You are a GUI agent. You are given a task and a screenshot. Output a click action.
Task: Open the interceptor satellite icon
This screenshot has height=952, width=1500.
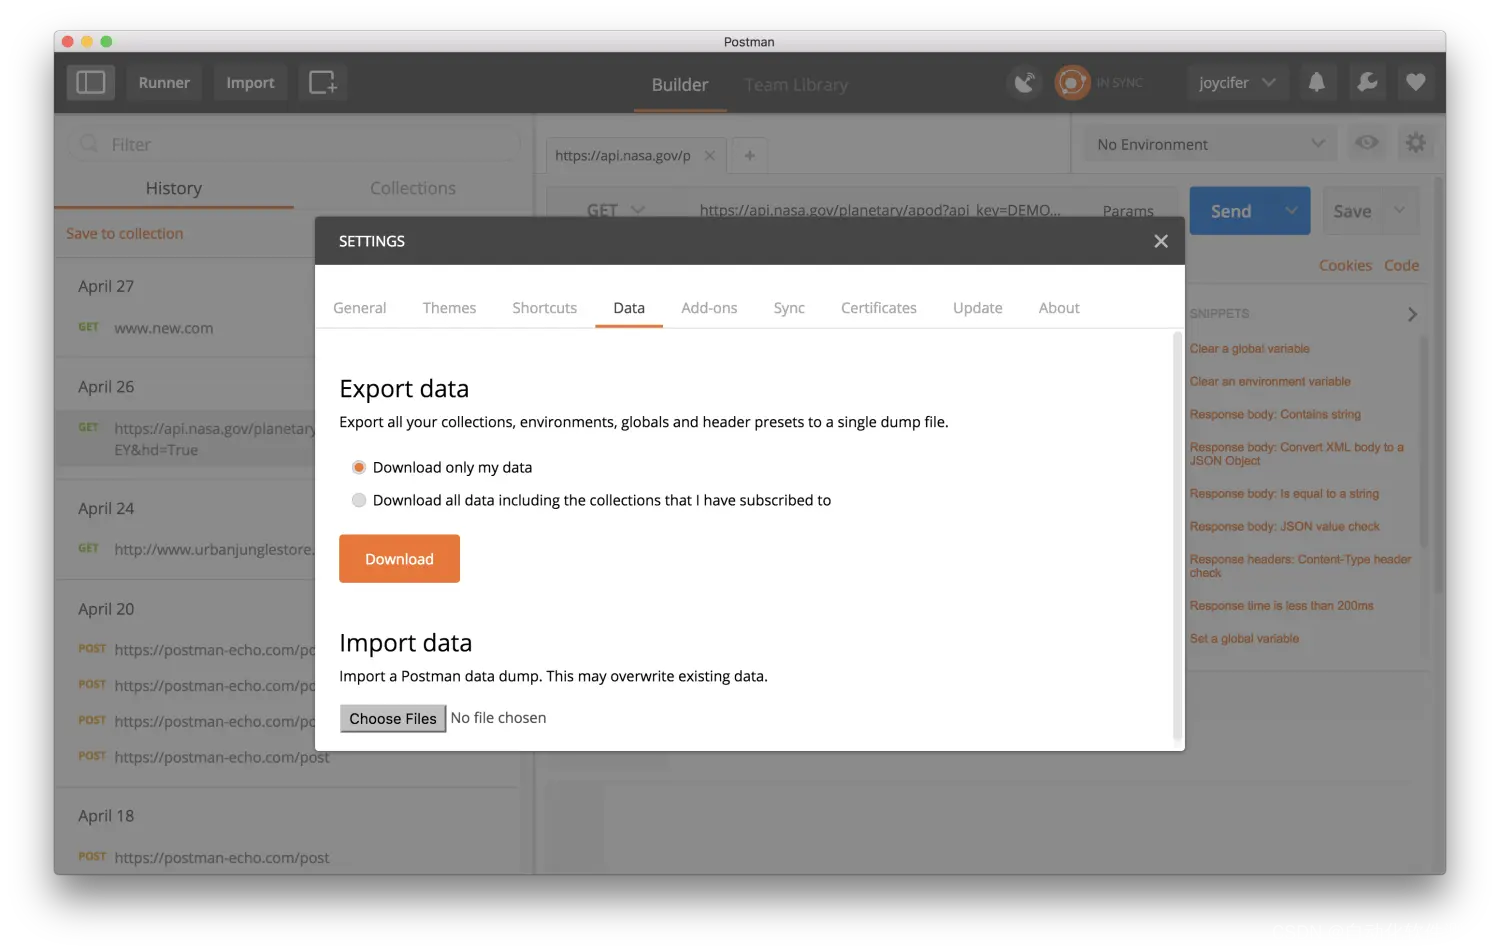1025,82
